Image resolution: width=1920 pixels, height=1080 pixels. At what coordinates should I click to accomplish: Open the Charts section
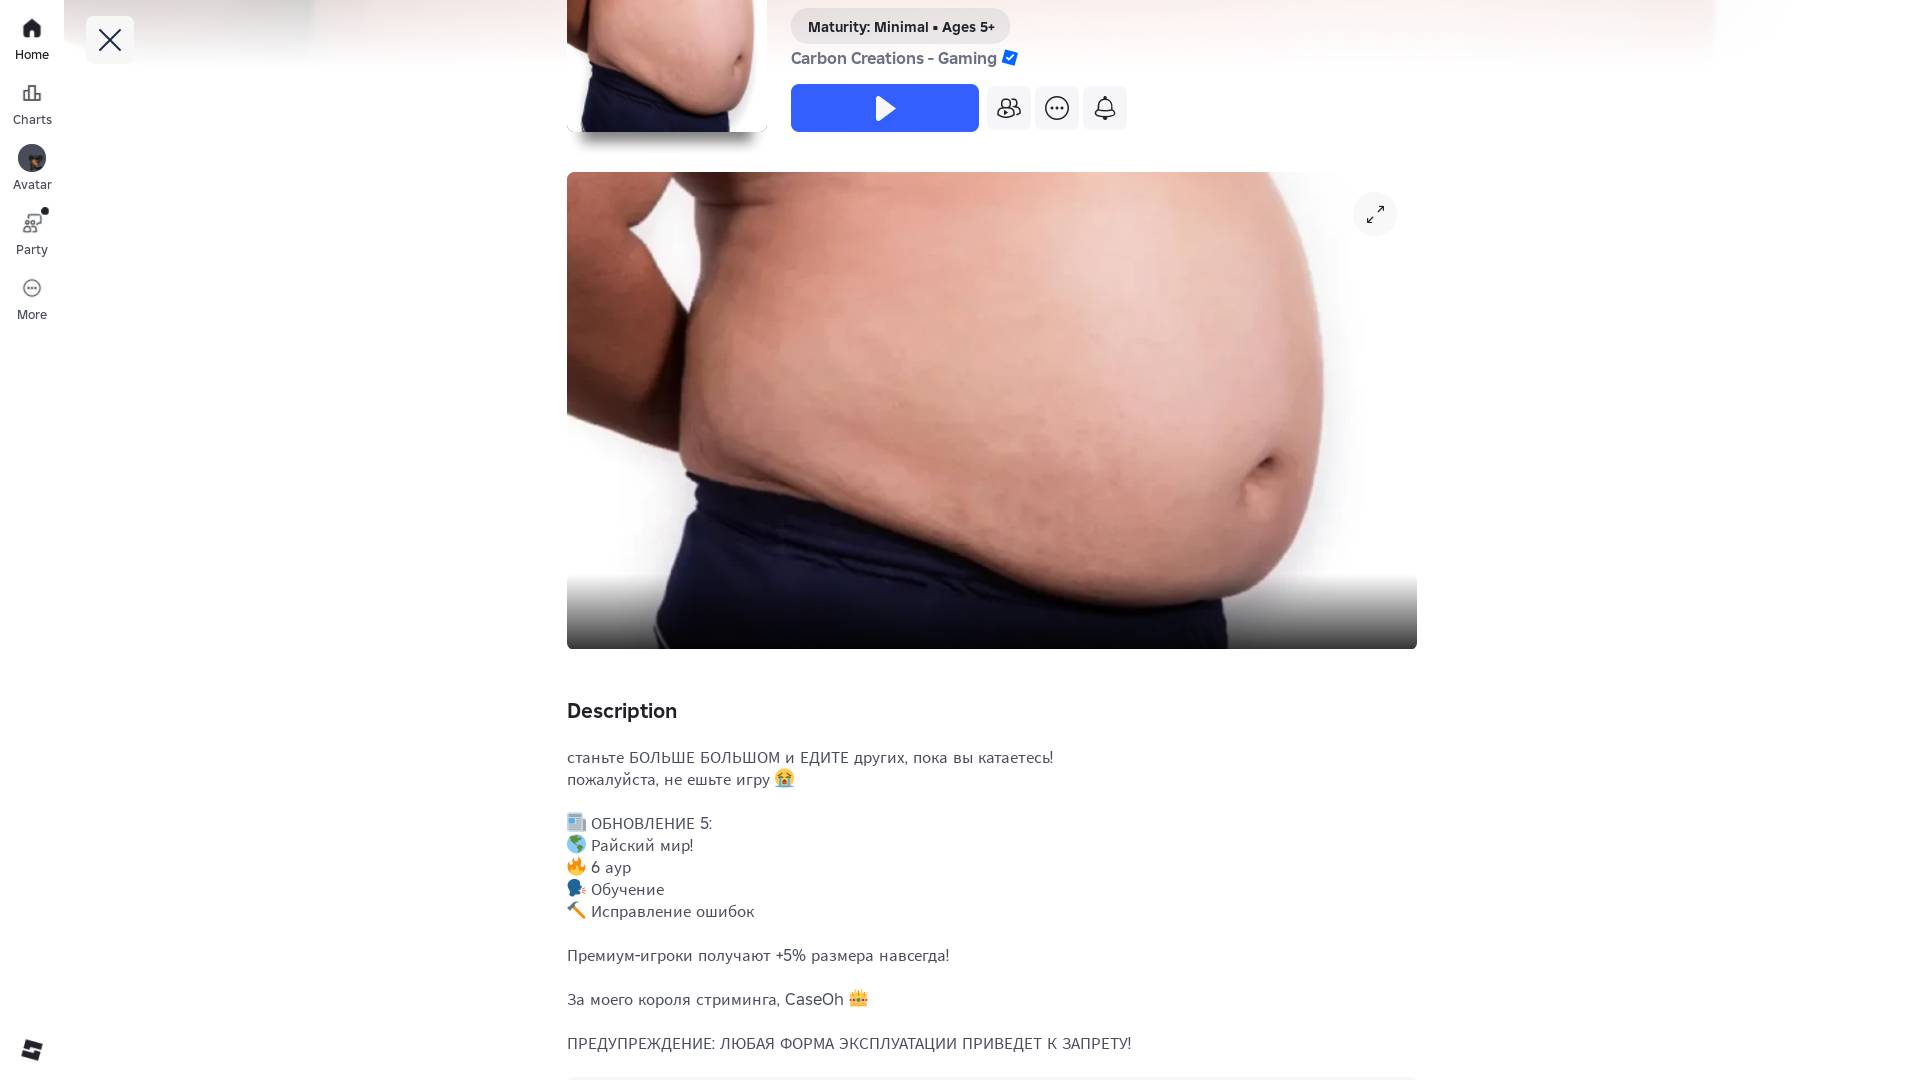click(x=32, y=105)
